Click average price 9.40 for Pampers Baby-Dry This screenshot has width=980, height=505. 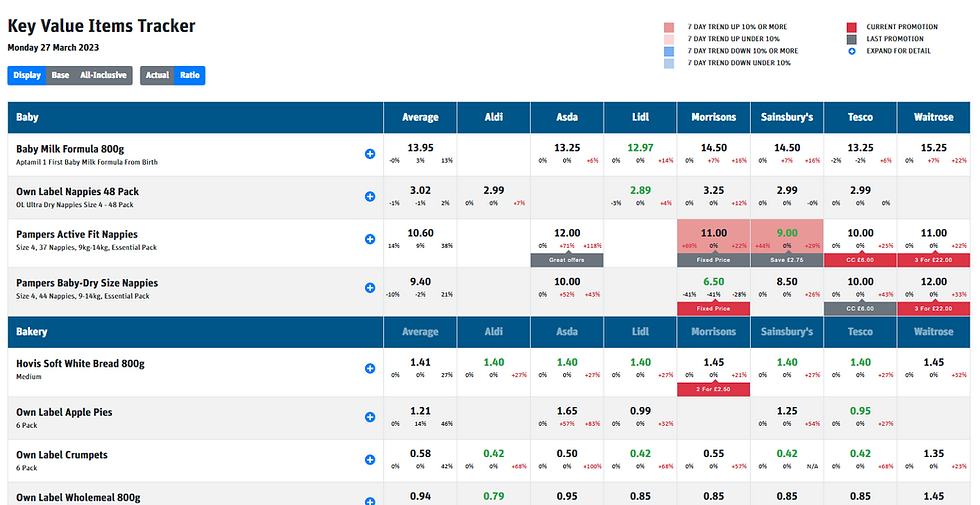click(x=420, y=282)
